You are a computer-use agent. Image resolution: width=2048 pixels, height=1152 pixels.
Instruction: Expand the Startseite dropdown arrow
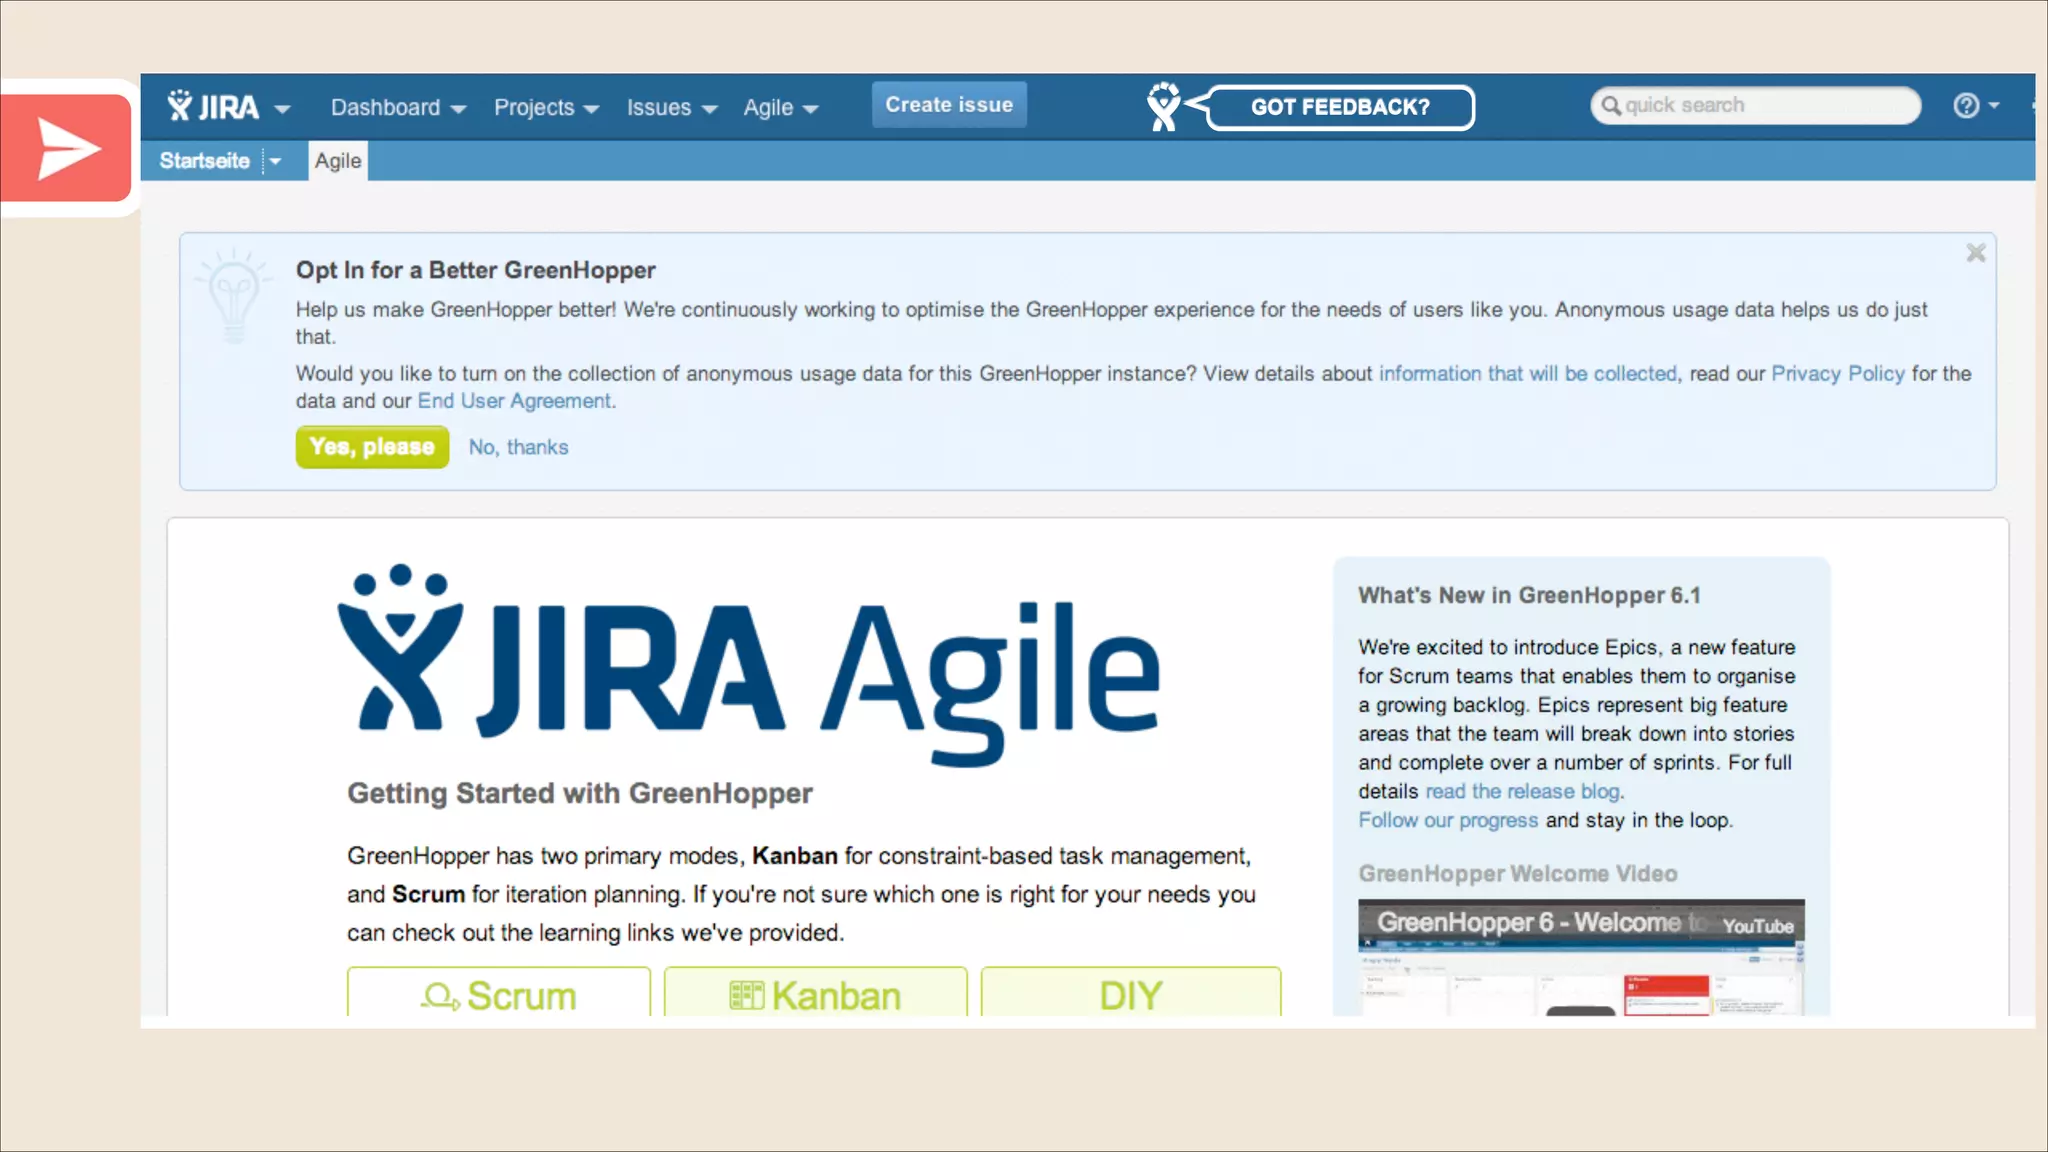point(275,161)
